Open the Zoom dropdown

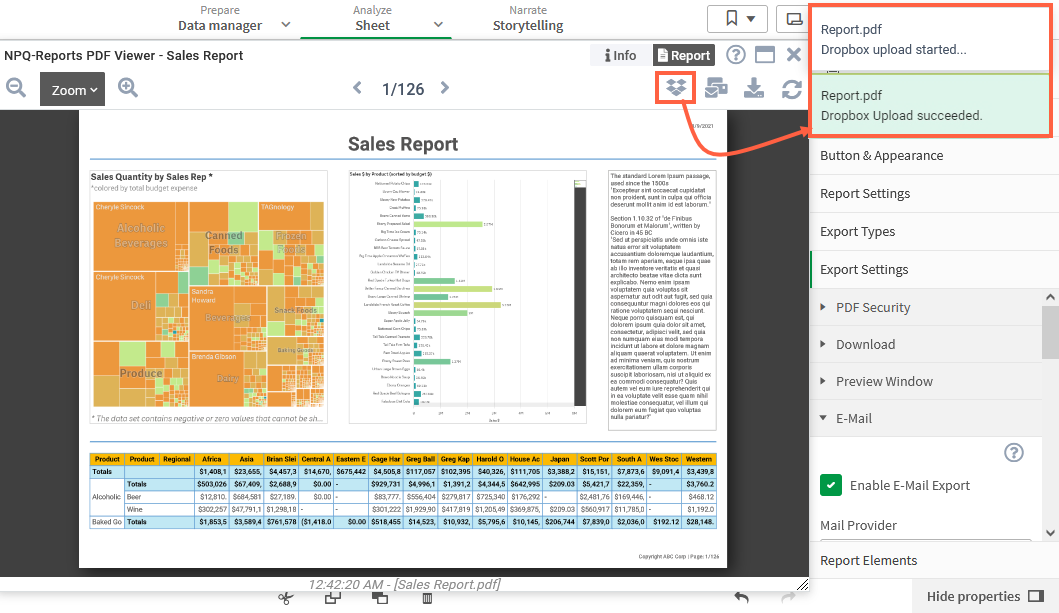pyautogui.click(x=72, y=89)
